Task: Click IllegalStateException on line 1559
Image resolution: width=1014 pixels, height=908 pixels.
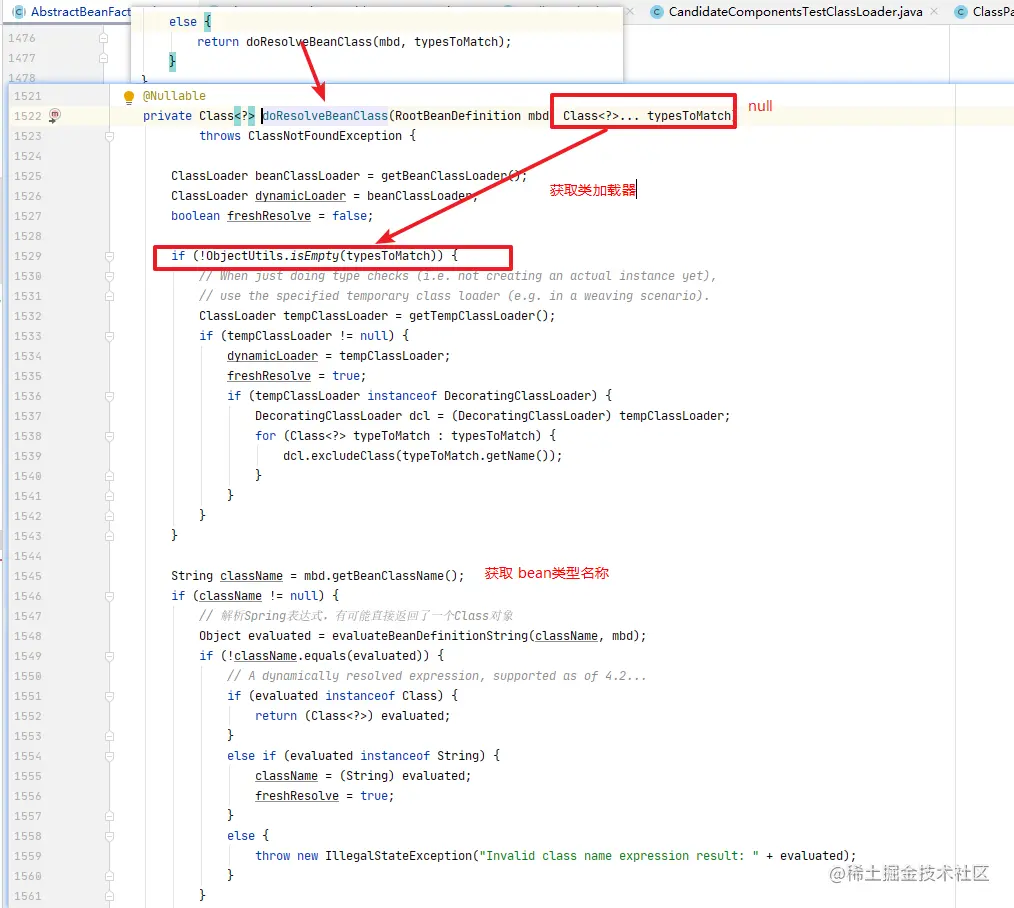Action: 398,856
